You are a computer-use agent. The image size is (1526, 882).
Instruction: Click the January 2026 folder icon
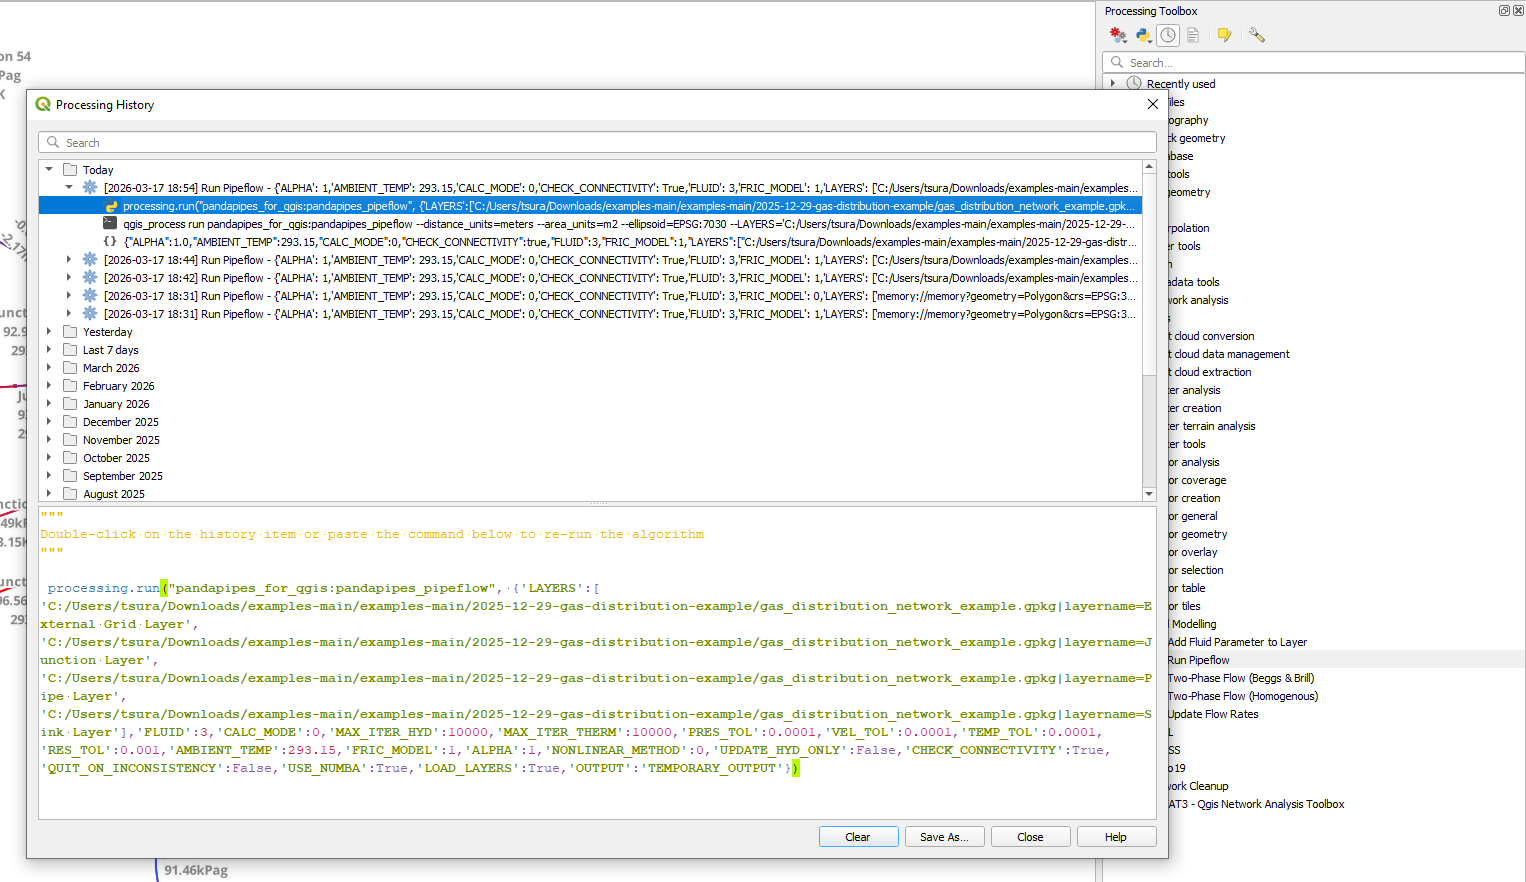[x=70, y=404]
